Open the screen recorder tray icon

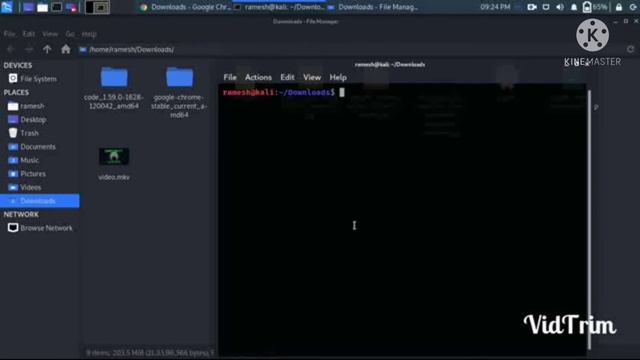click(531, 7)
